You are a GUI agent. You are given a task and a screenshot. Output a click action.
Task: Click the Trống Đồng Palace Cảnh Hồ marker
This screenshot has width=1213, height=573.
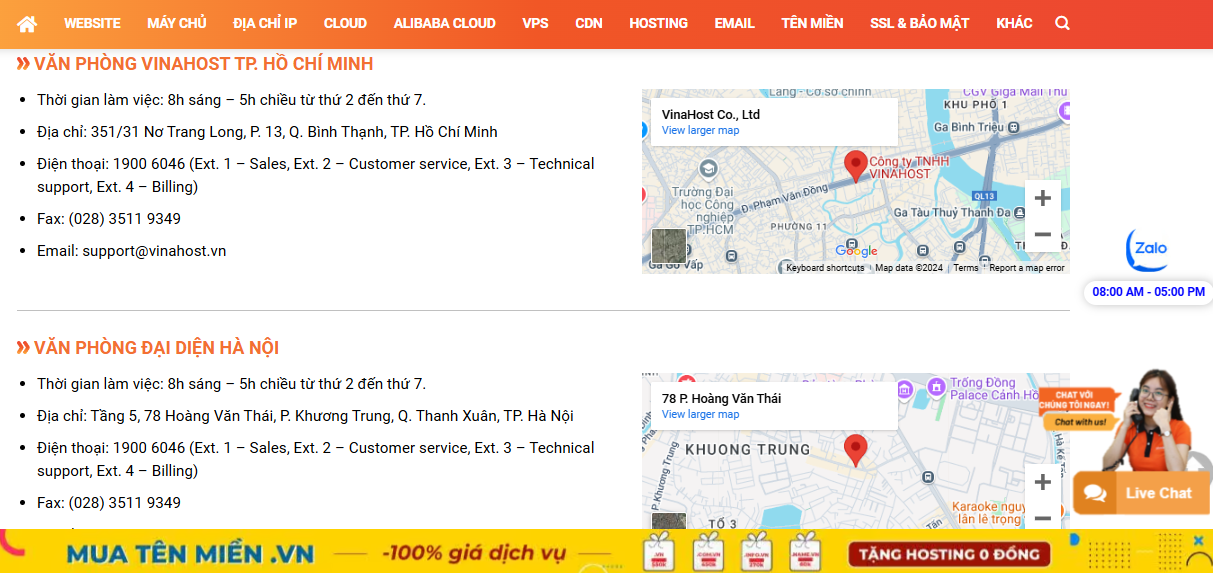click(x=936, y=386)
